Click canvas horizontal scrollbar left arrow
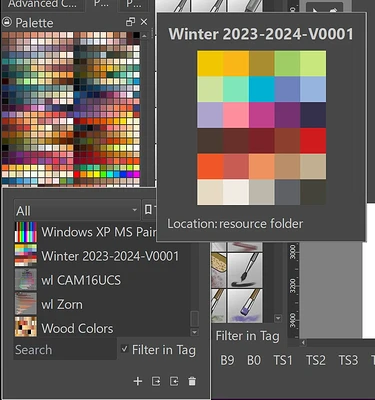This screenshot has height=400, width=375. click(x=303, y=343)
